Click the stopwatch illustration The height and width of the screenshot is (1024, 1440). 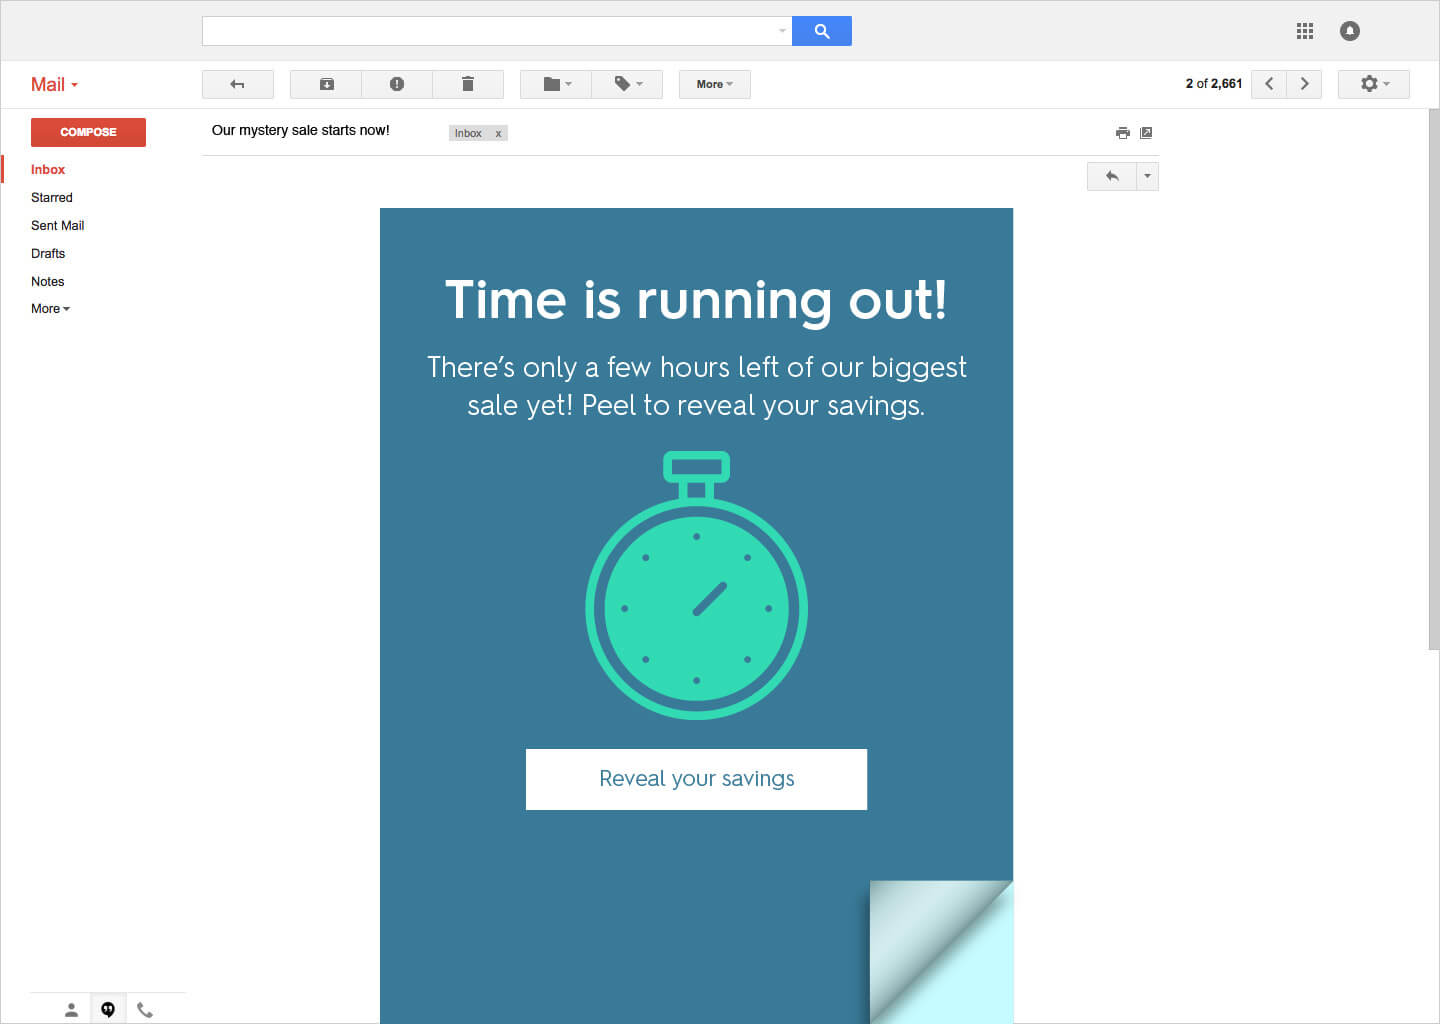(x=696, y=585)
